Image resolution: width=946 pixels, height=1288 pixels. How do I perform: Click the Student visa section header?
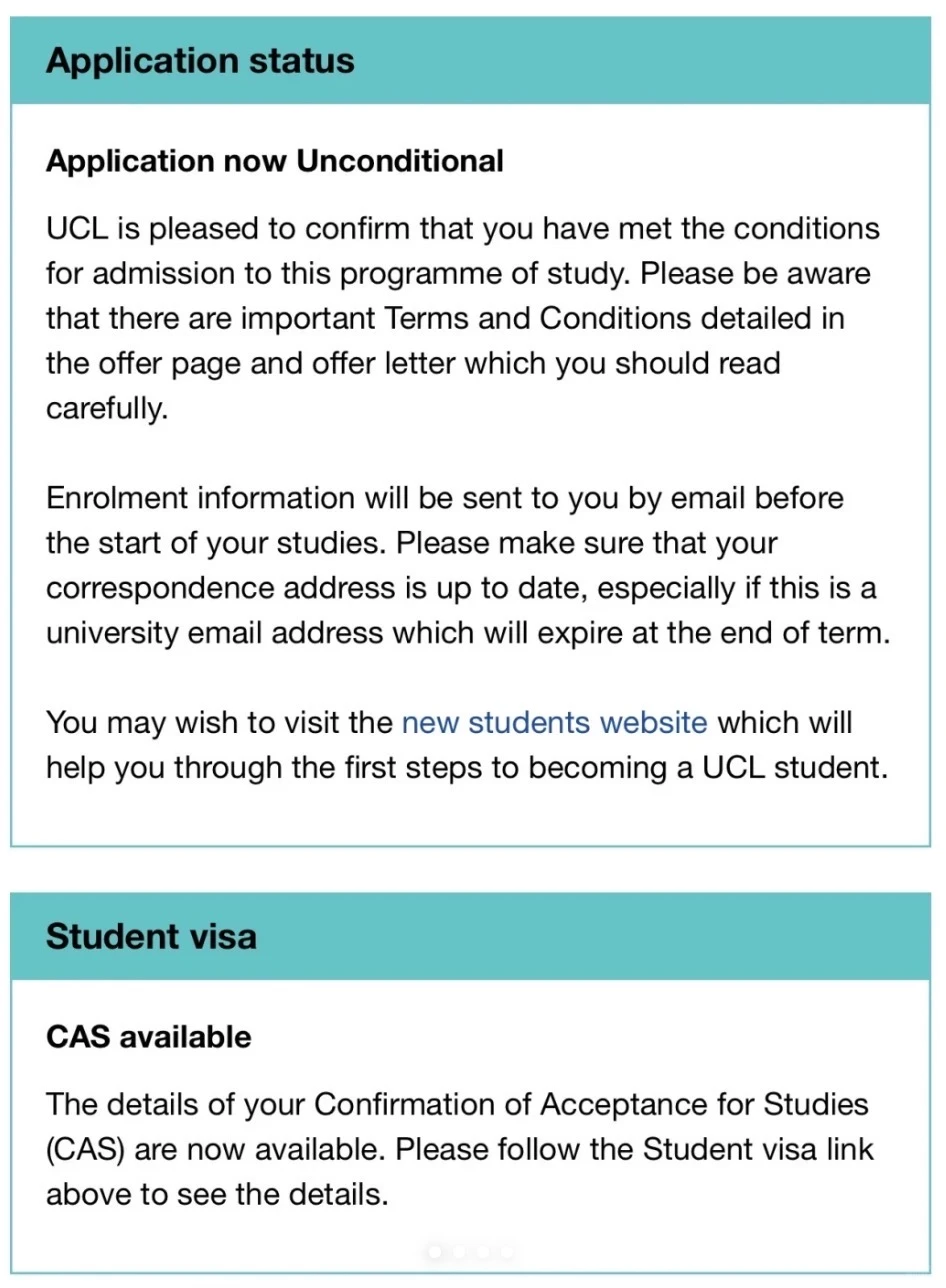point(473,936)
